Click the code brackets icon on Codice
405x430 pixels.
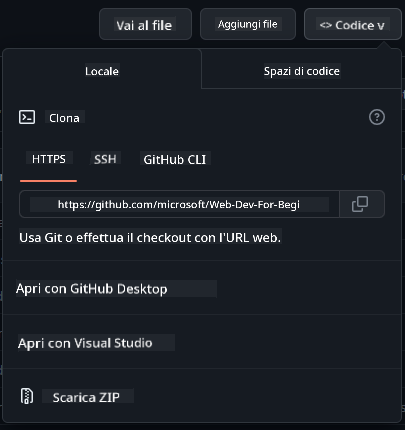326,25
